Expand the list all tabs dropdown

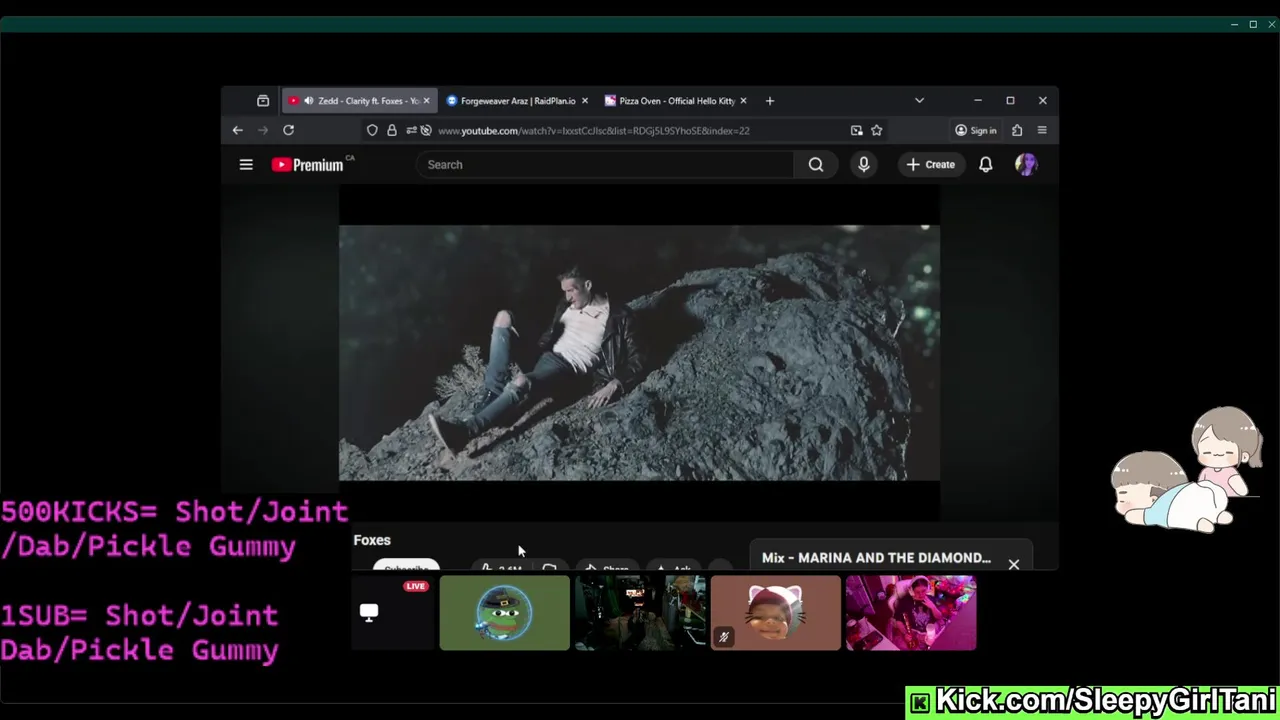pyautogui.click(x=919, y=101)
